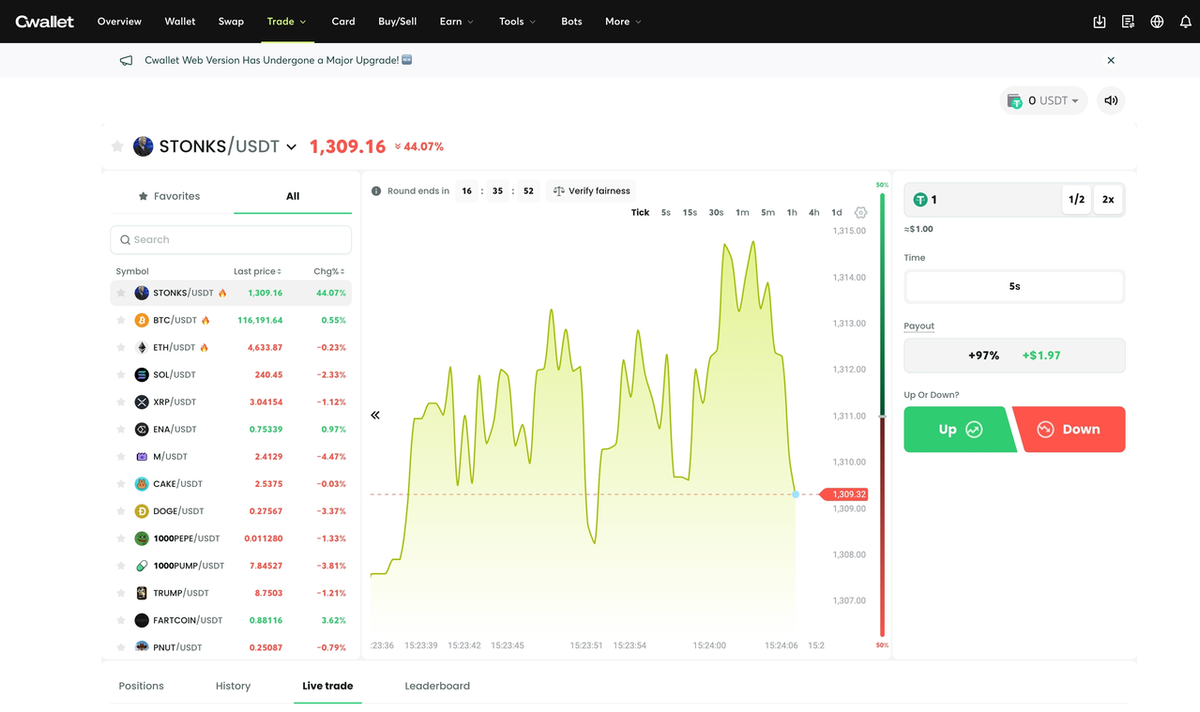The width and height of the screenshot is (1200, 712).
Task: Expand the More menu
Action: point(623,21)
